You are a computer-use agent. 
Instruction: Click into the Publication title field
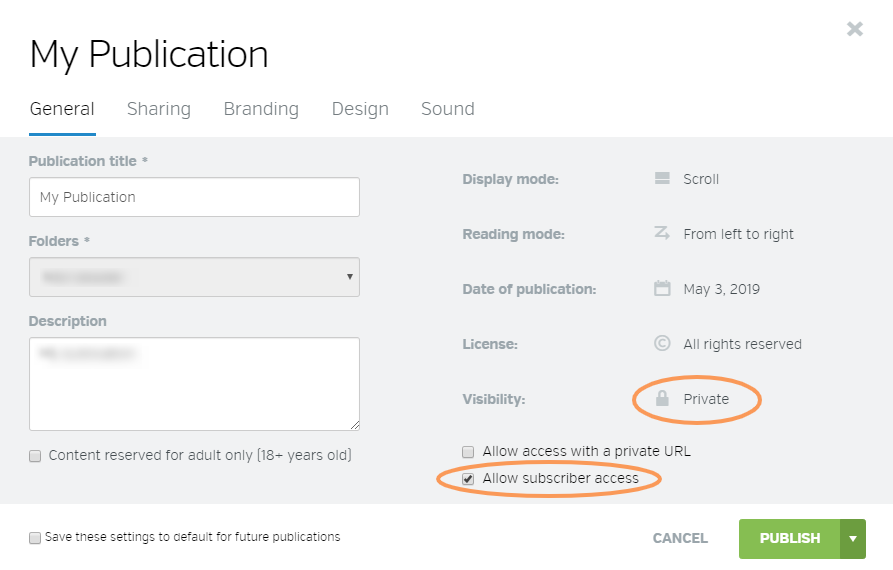[194, 198]
